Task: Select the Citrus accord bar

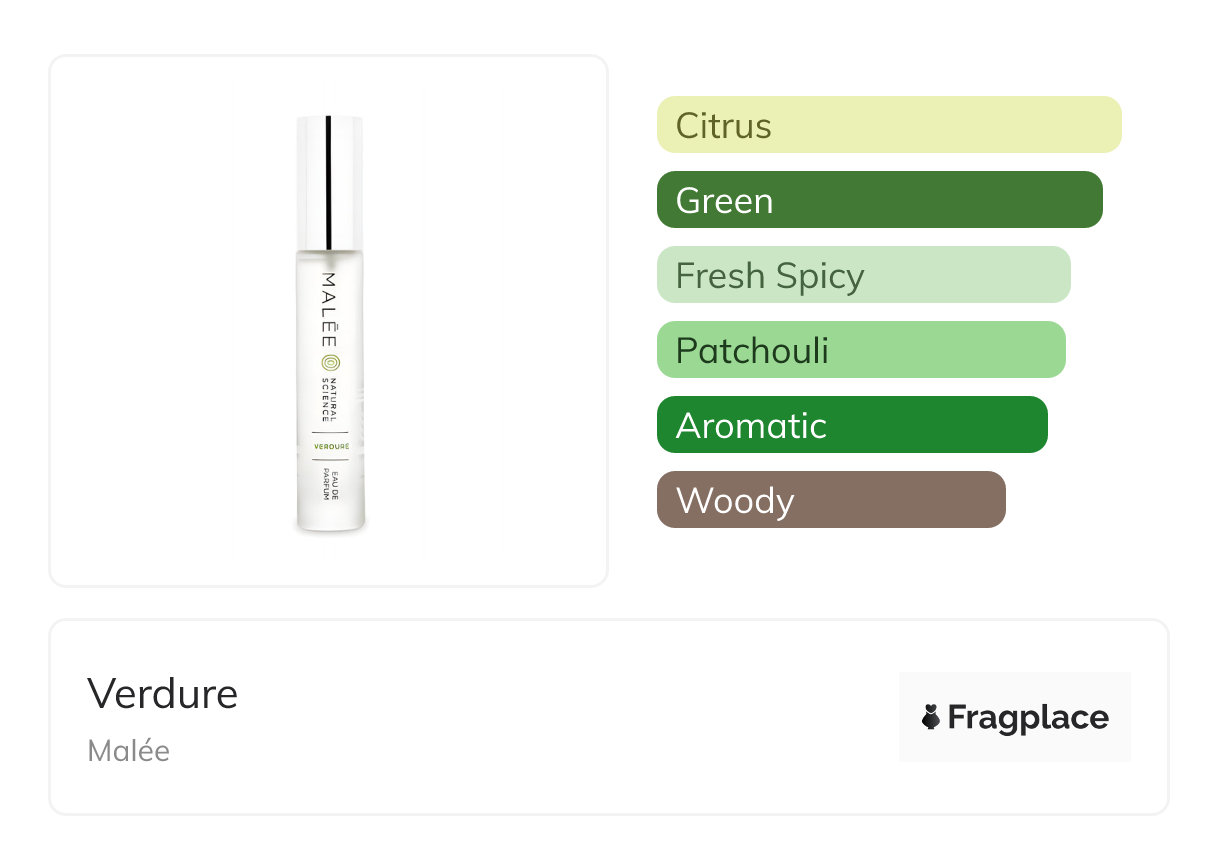Action: [x=888, y=125]
